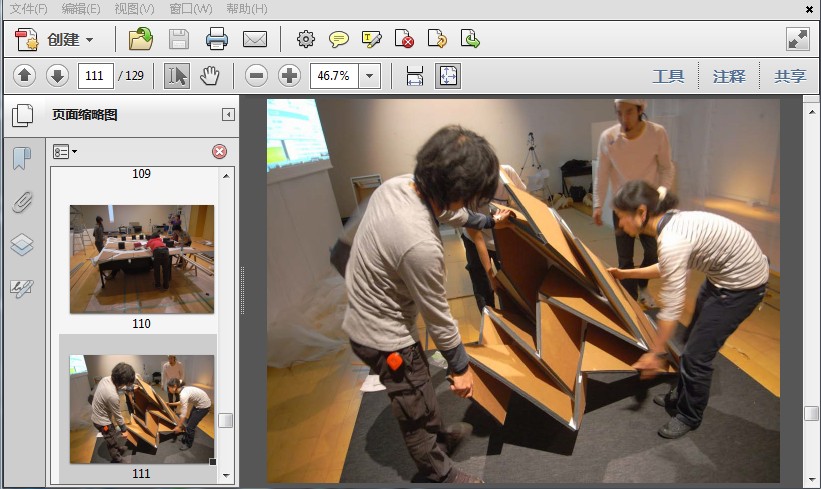Open the 帮助(H) menu
The image size is (821, 489).
click(x=247, y=9)
